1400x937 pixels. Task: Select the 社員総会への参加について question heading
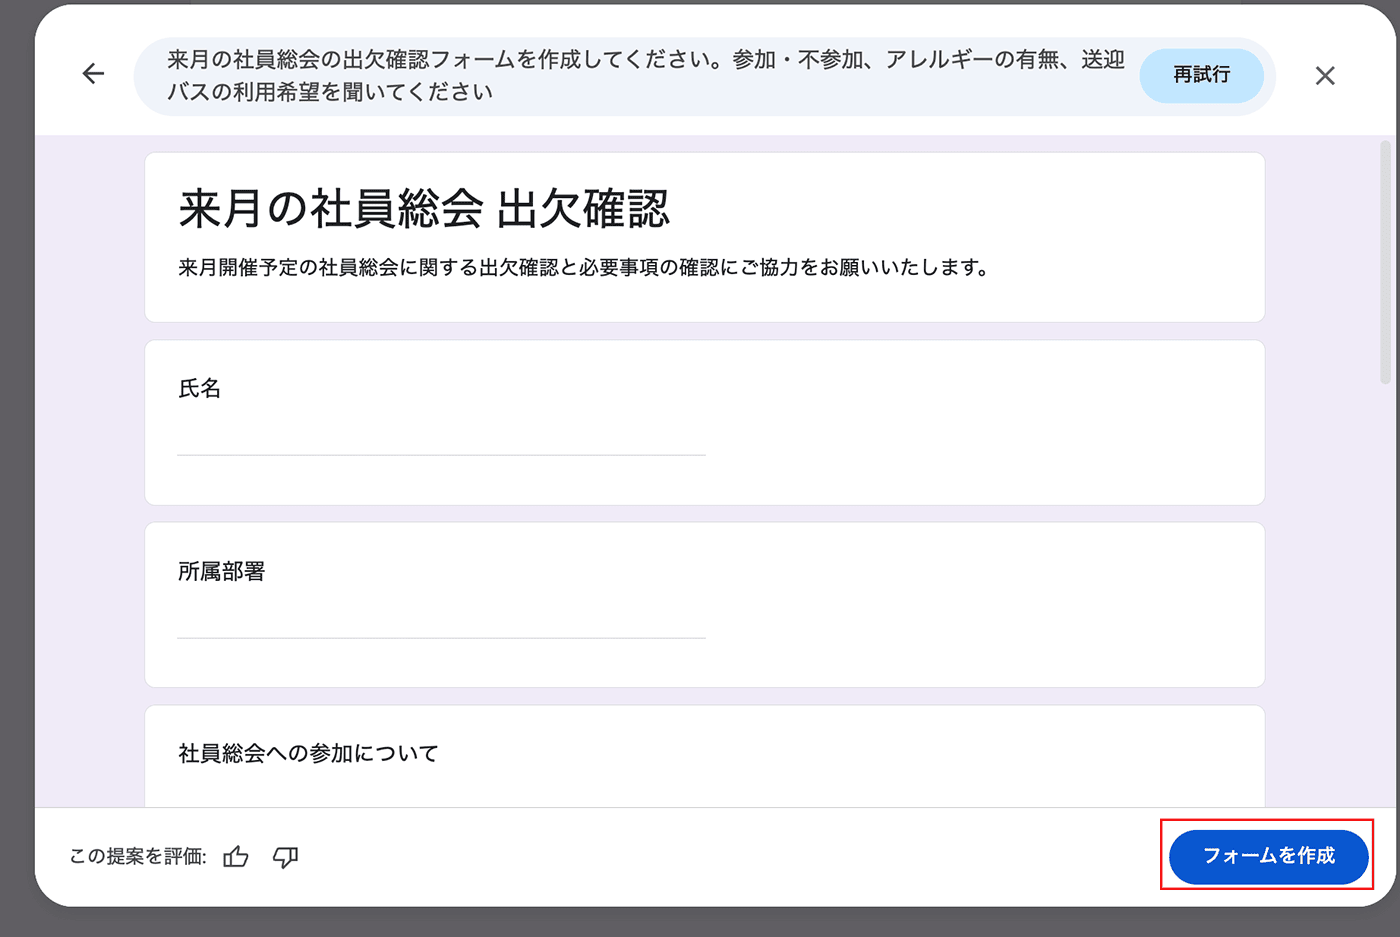[x=308, y=754]
